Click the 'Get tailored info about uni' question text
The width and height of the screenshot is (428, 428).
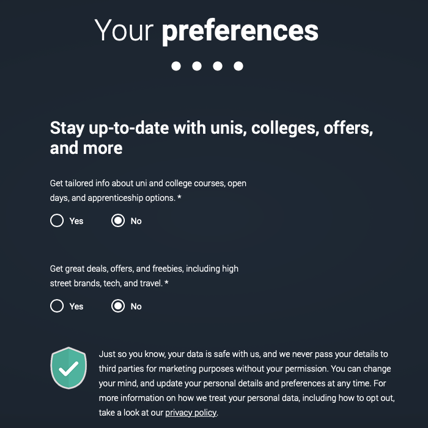[148, 191]
